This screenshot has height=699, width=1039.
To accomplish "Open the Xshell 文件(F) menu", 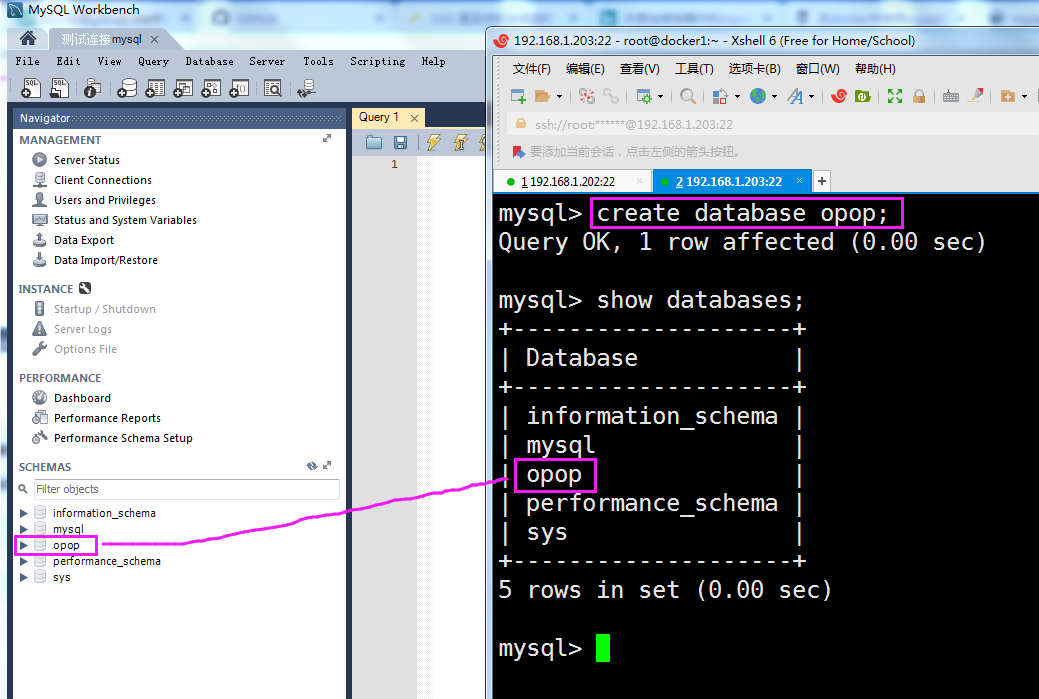I will pos(531,69).
